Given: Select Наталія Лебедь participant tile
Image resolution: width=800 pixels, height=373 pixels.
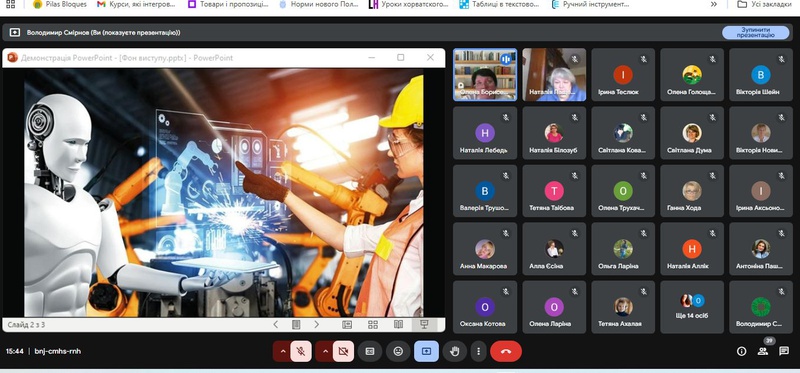Looking at the screenshot, I should coord(485,133).
